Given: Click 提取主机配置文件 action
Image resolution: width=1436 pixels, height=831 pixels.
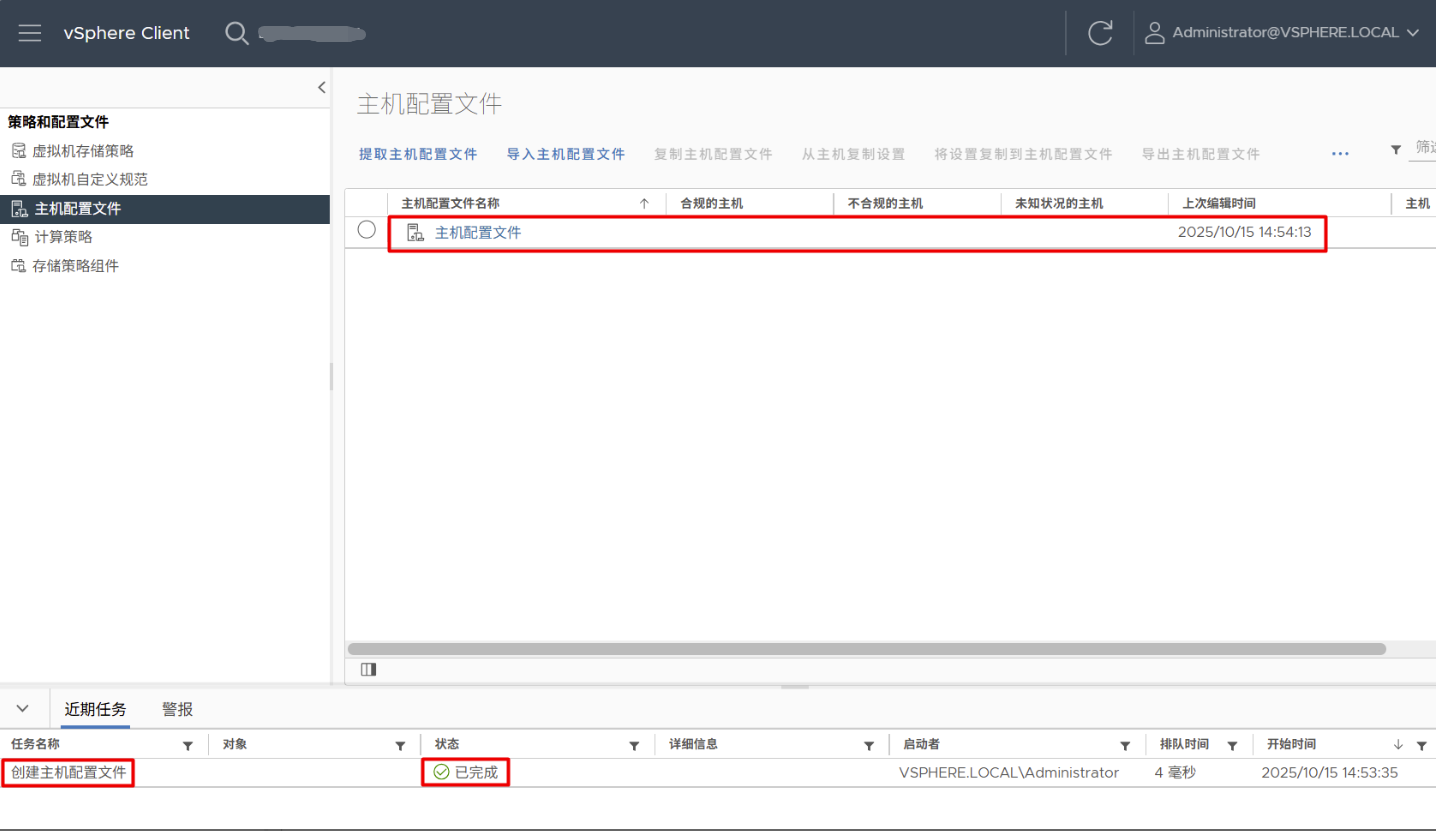Looking at the screenshot, I should (x=418, y=154).
